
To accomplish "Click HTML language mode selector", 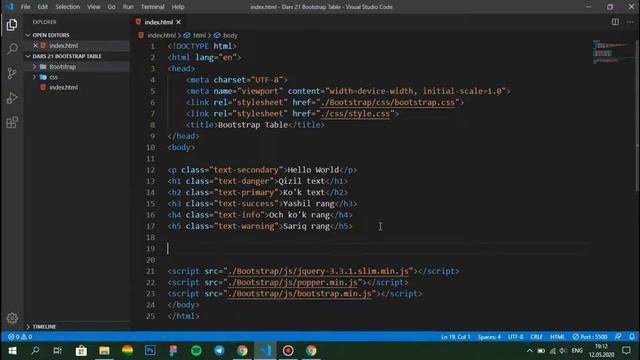I will [557, 337].
